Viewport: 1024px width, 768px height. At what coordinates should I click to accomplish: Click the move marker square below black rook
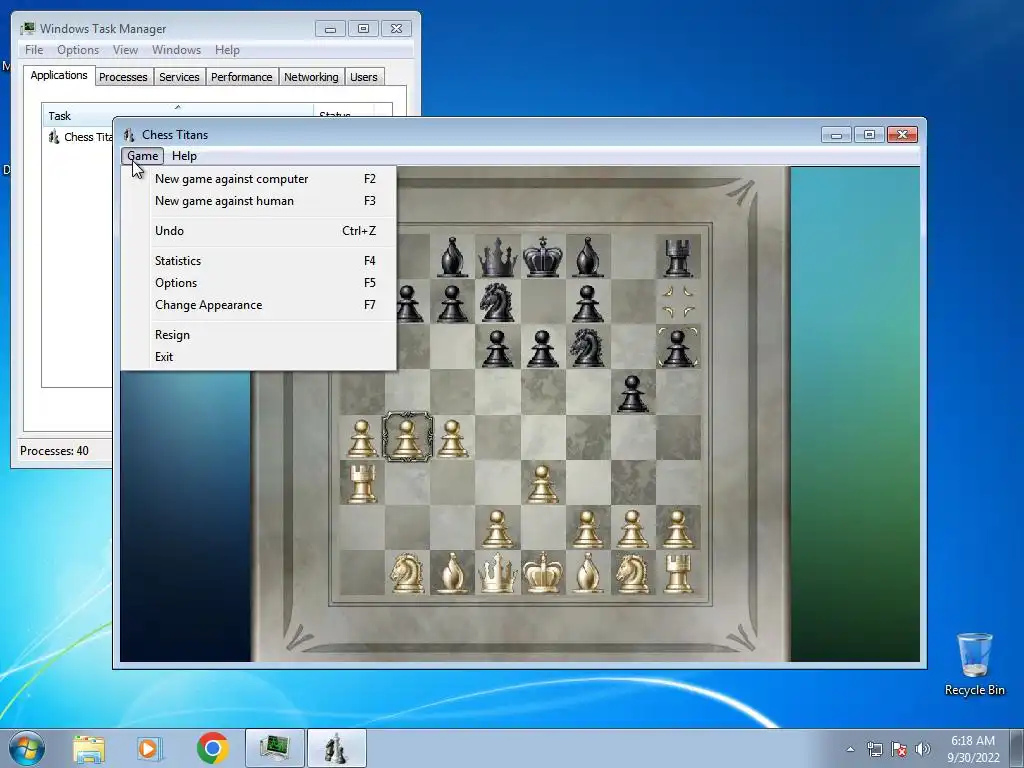click(678, 302)
